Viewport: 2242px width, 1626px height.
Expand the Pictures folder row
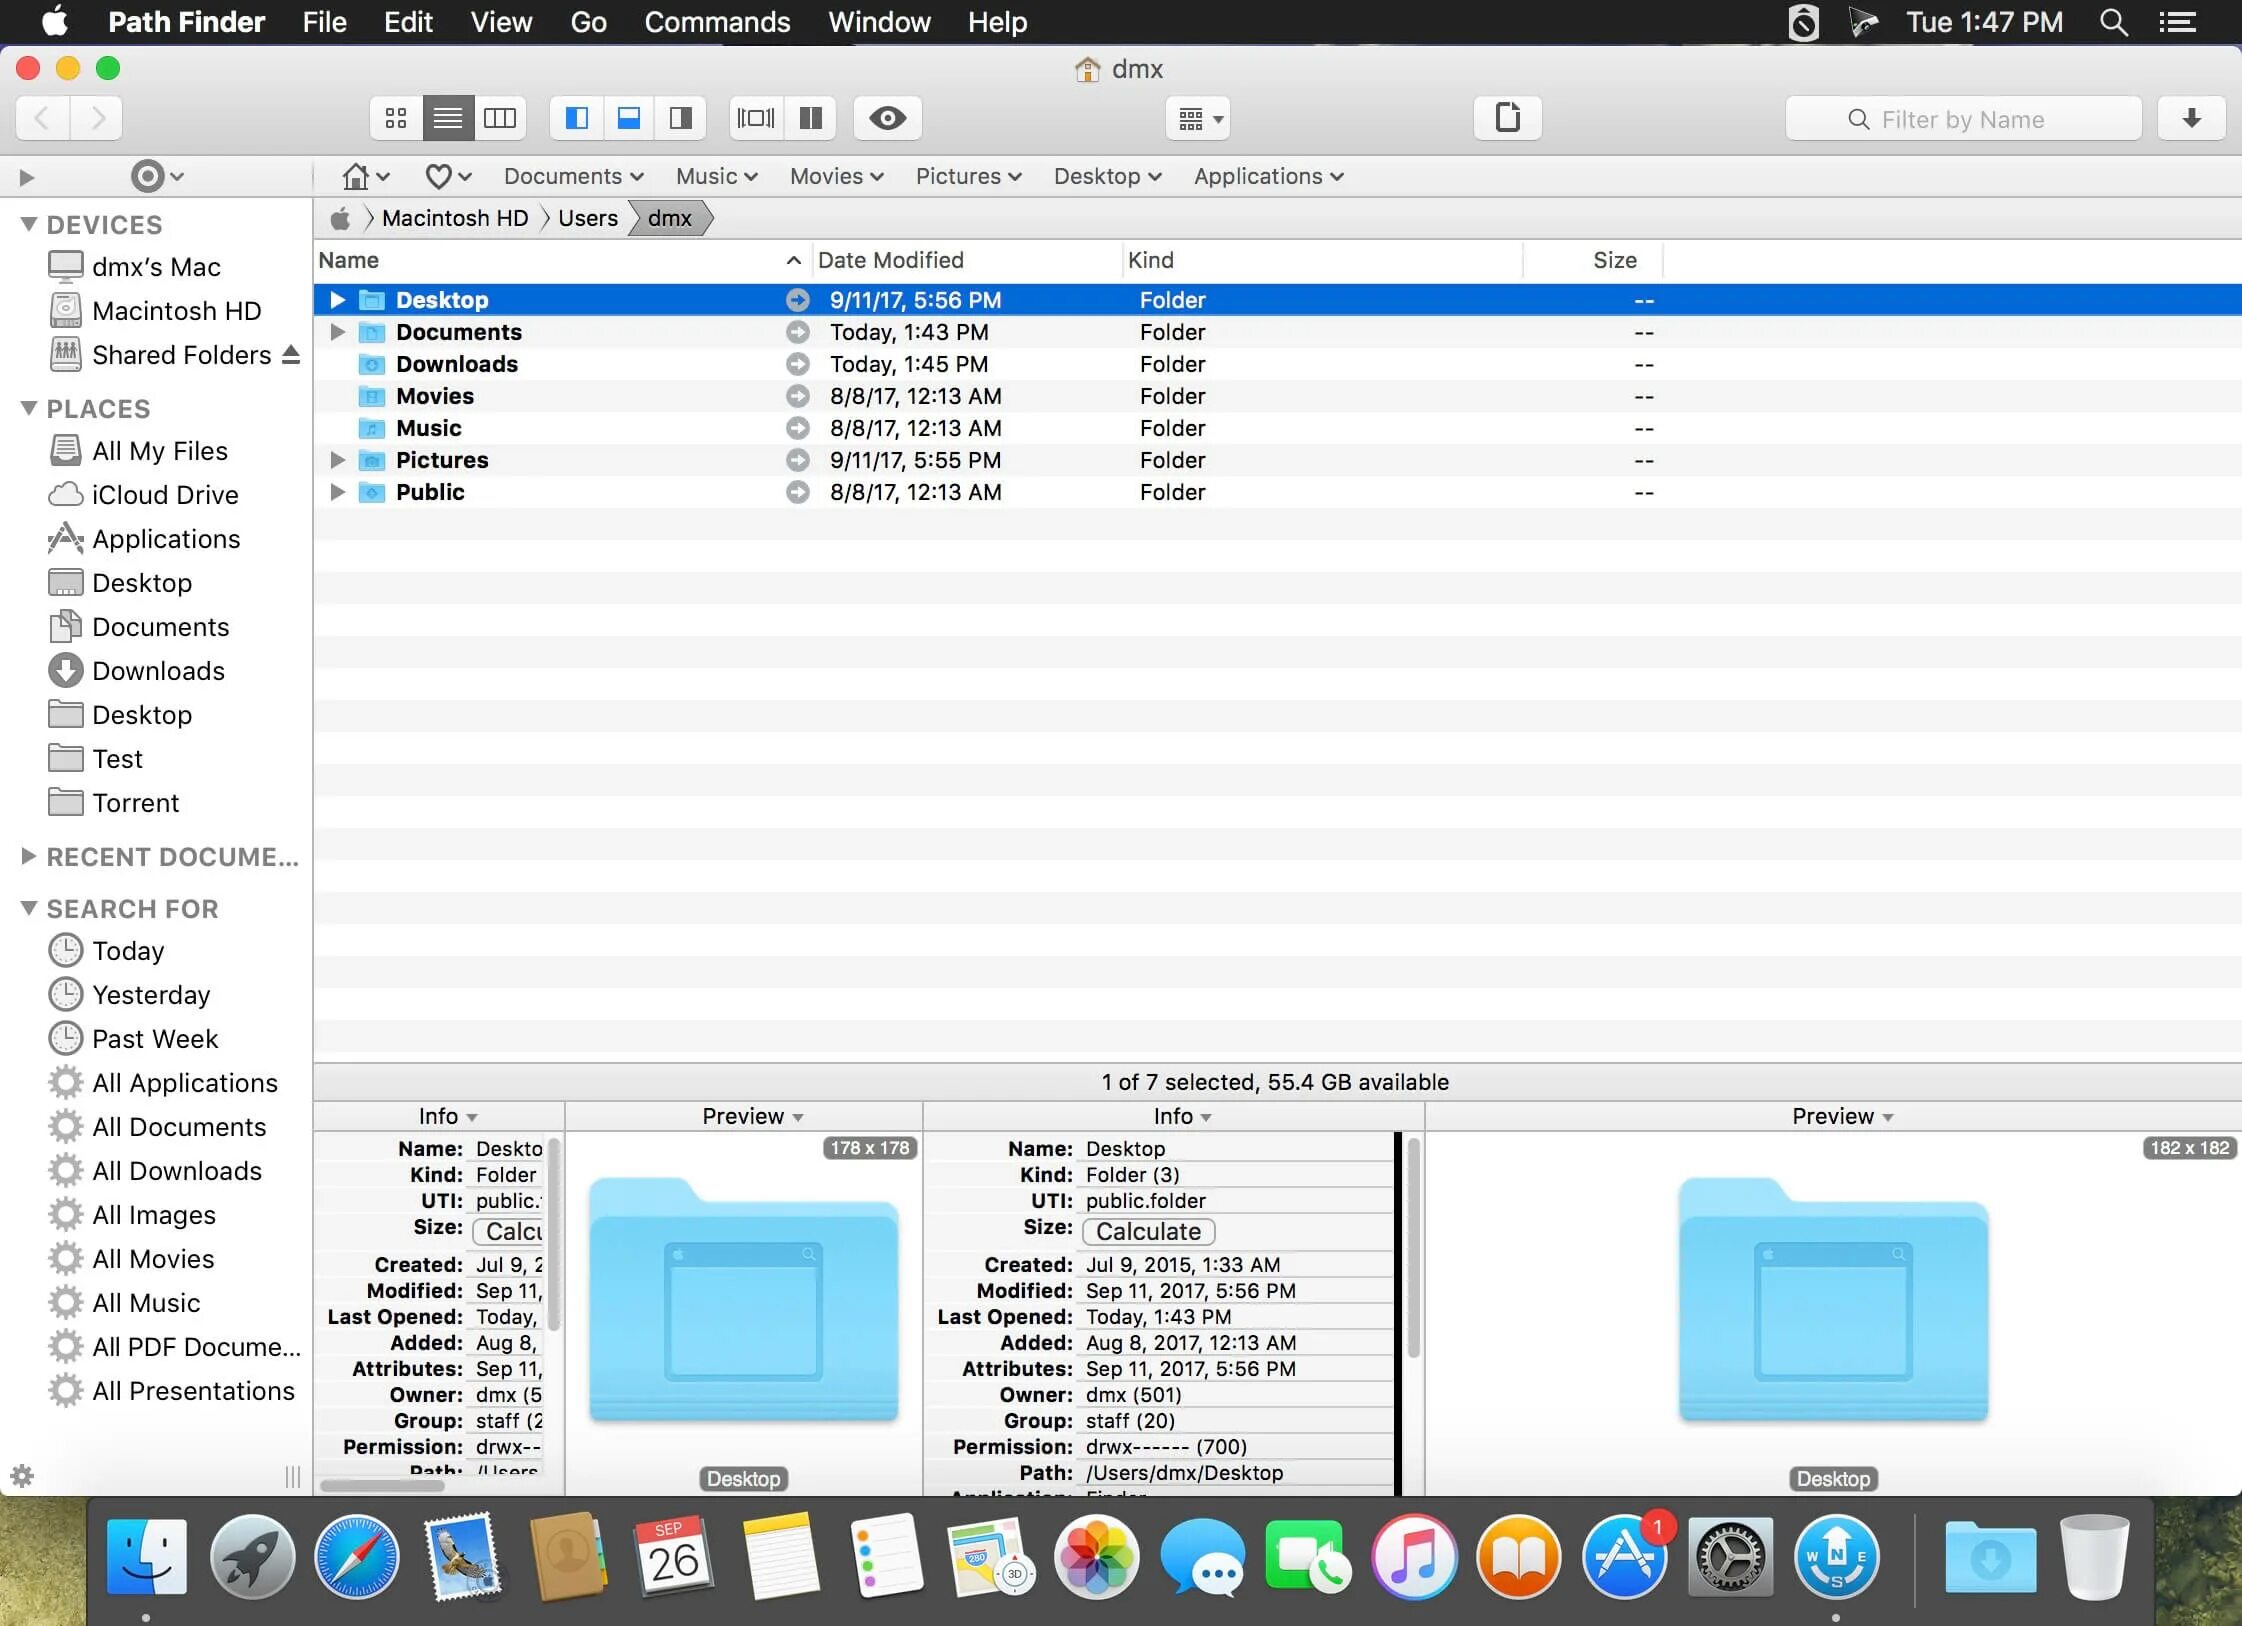(x=338, y=460)
